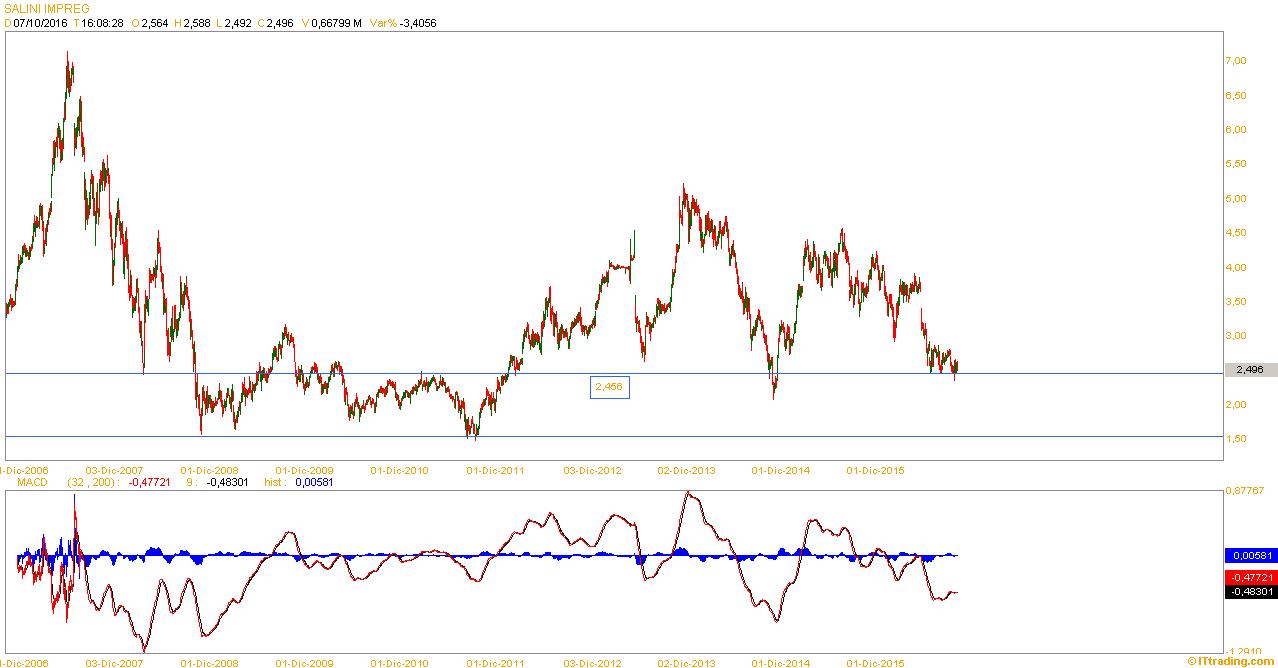Image resolution: width=1278 pixels, height=668 pixels.
Task: Click the SALINI IMPREG chart title
Action: coord(47,8)
